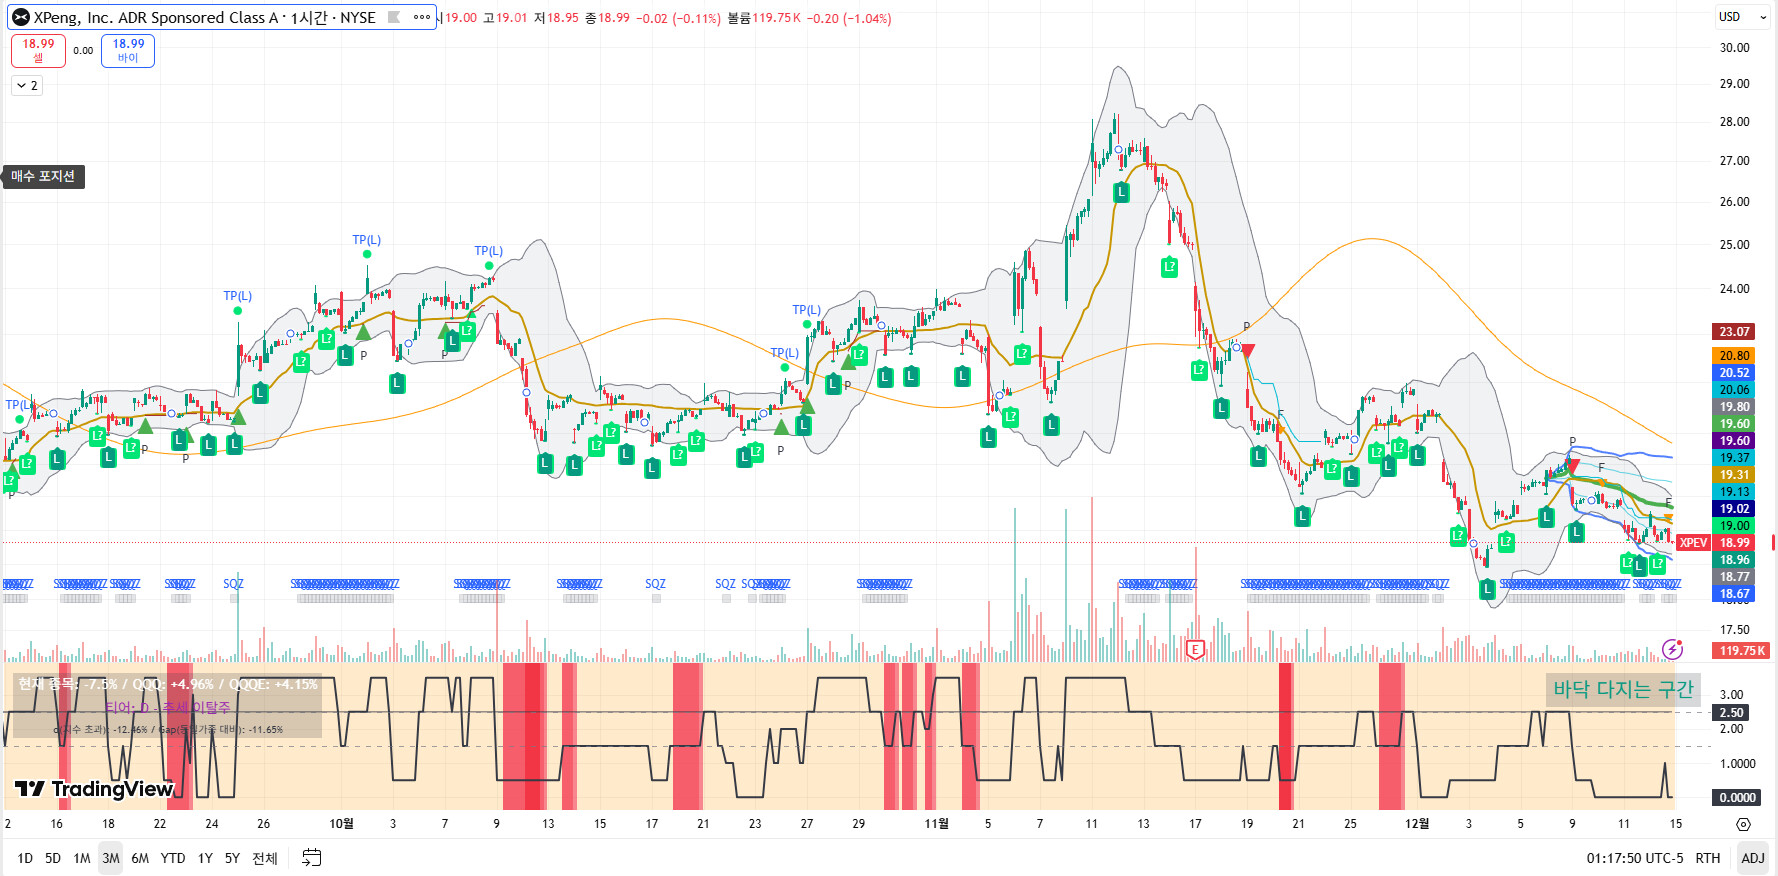Screen dimensions: 1778x876
Task: Click the 바닥 다지는 구간 label
Action: point(1623,689)
